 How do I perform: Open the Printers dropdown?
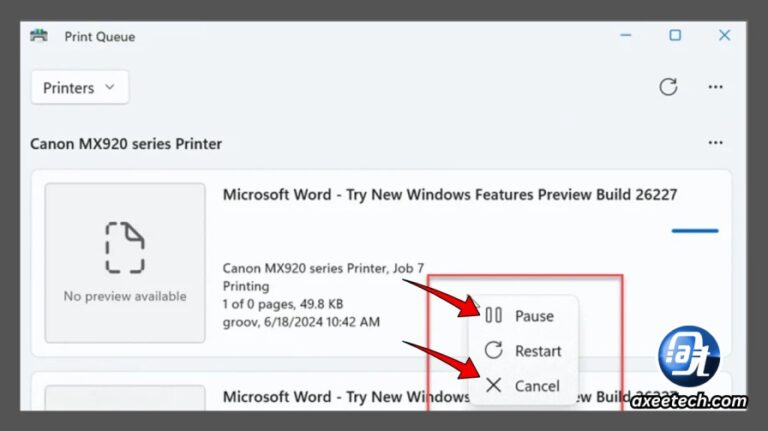[80, 88]
